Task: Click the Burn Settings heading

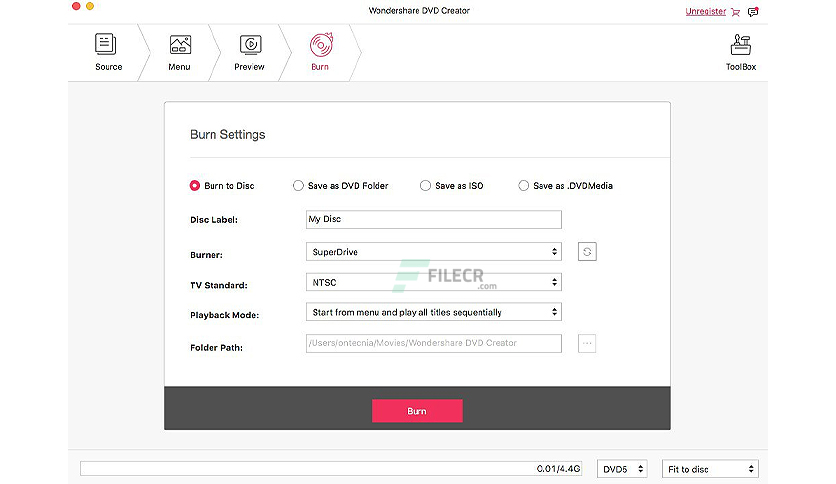Action: [x=228, y=134]
